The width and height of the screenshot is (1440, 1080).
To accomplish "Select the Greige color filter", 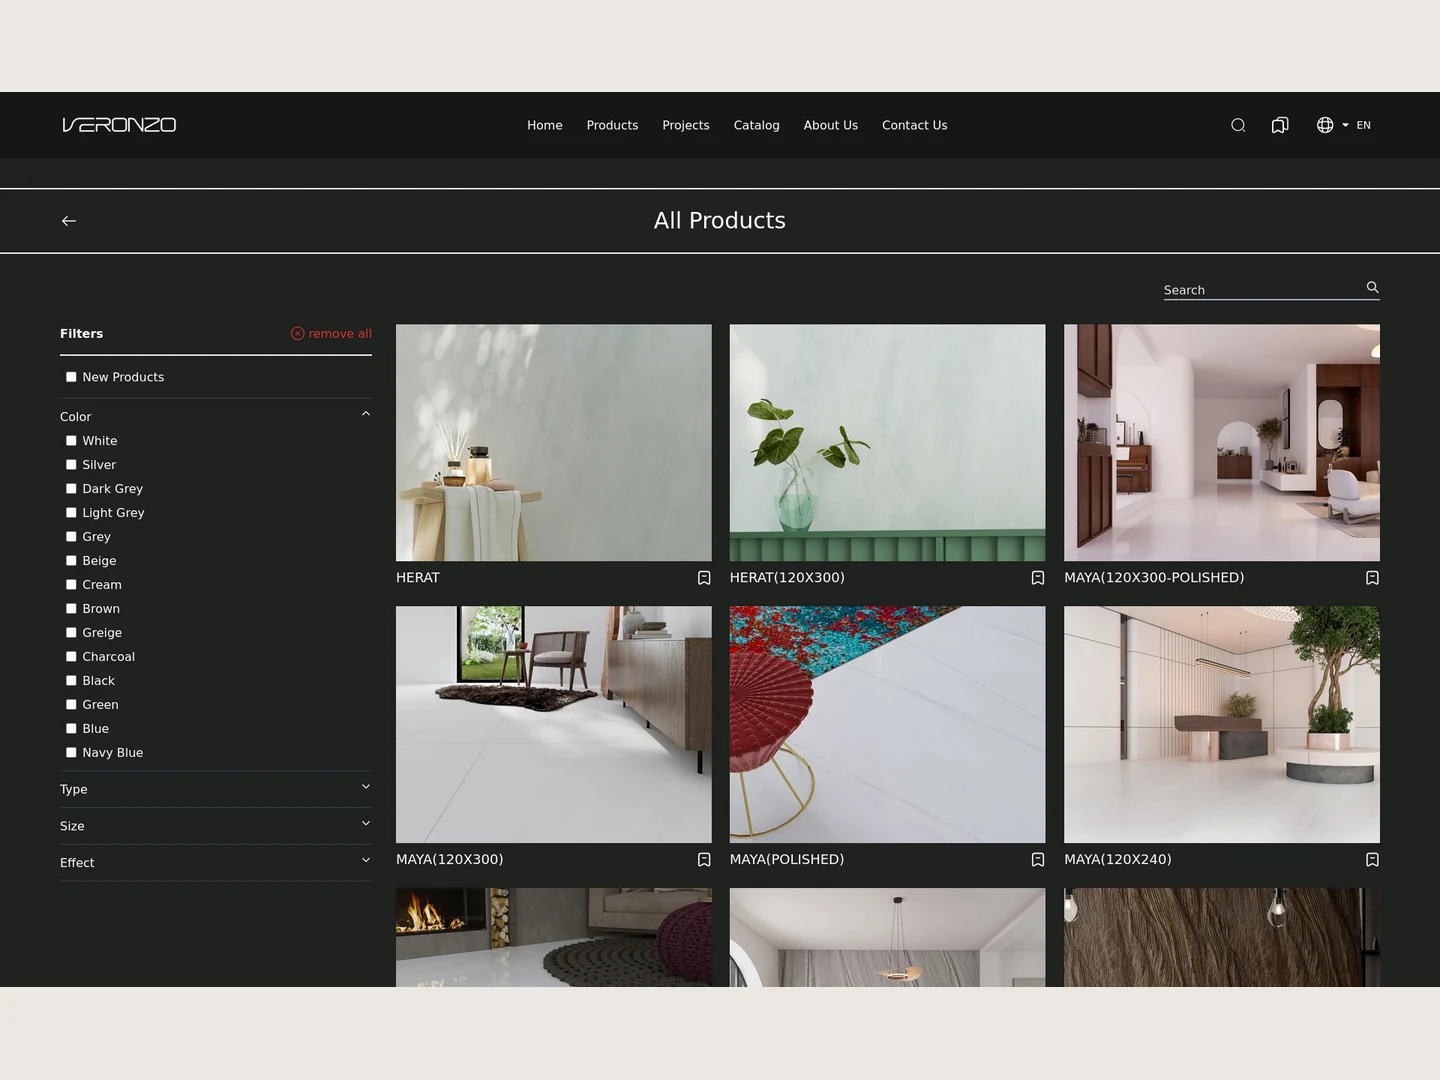I will [x=71, y=633].
